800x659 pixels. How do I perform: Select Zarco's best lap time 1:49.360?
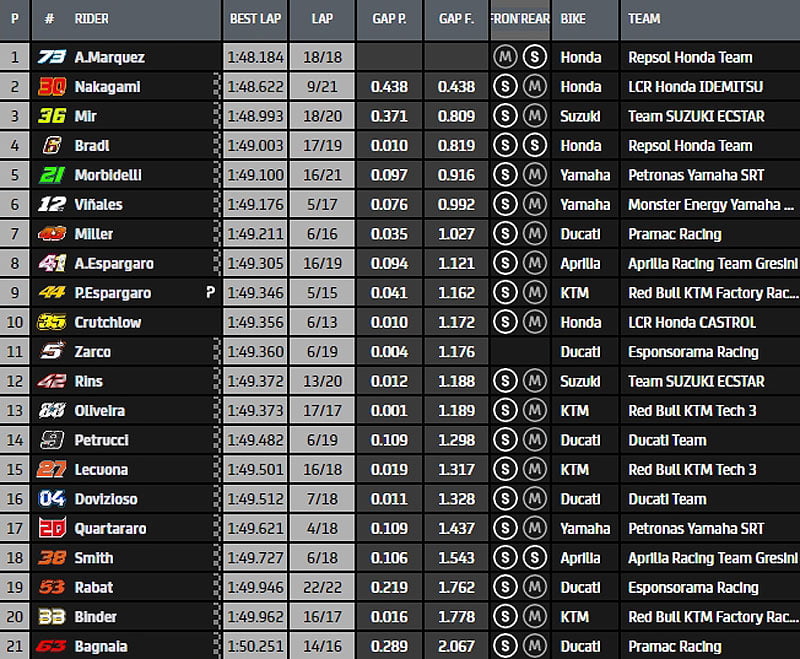[254, 352]
